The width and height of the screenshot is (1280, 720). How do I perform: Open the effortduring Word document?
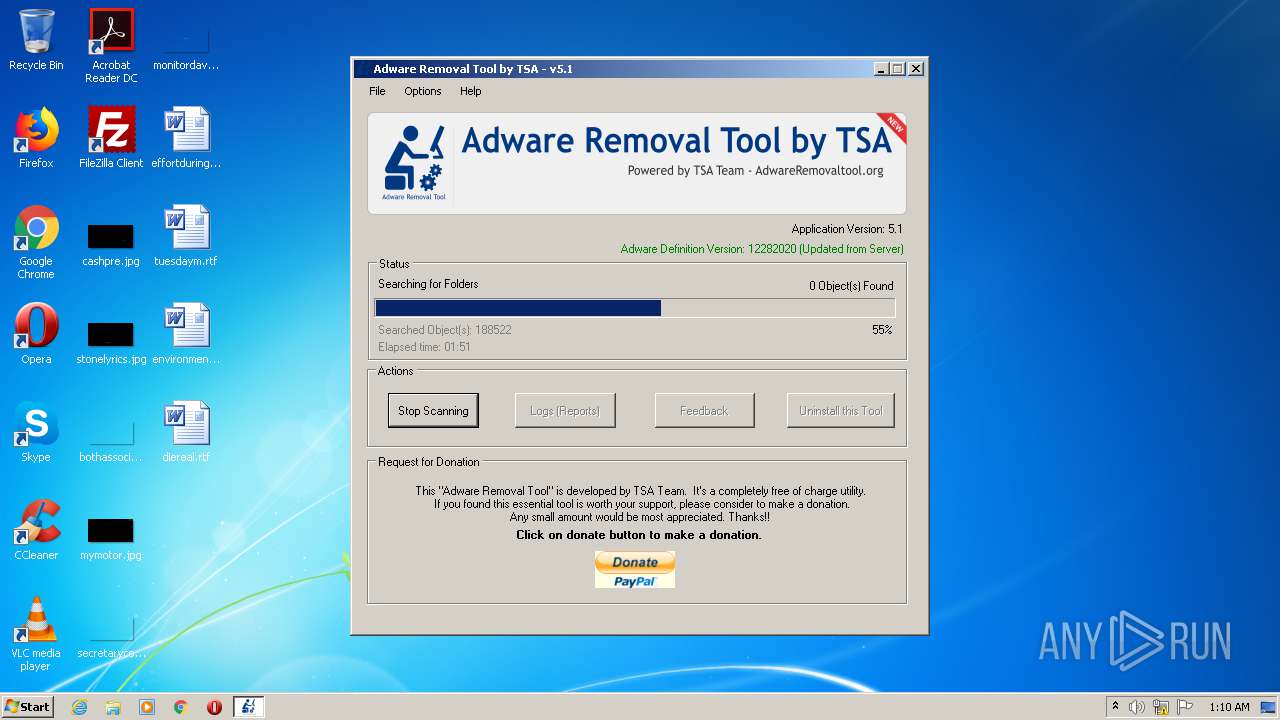click(186, 138)
